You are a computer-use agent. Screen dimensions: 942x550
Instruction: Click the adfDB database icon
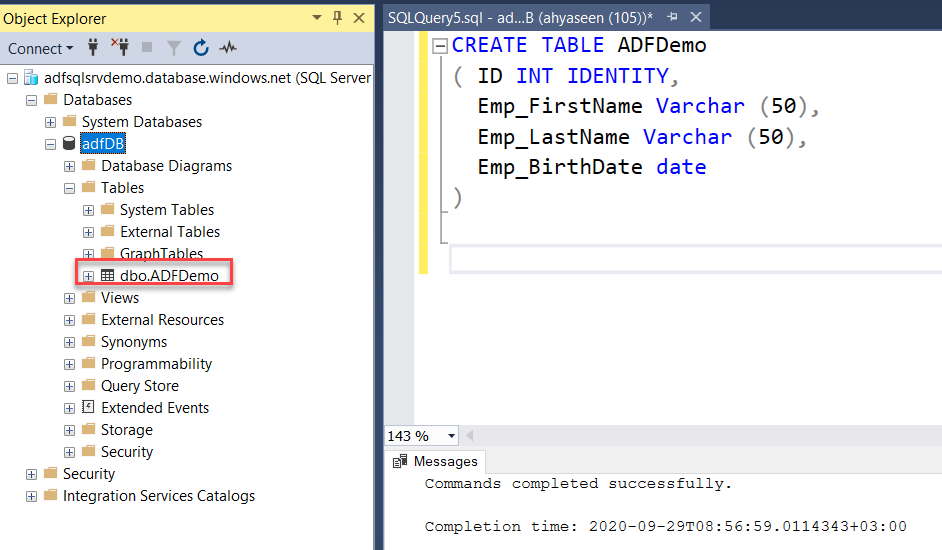[70, 144]
